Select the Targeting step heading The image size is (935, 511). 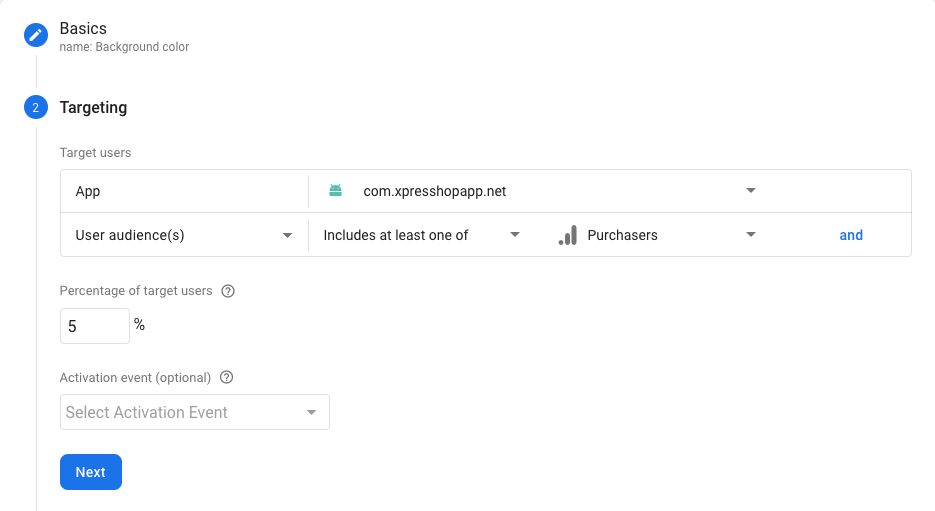click(x=93, y=107)
